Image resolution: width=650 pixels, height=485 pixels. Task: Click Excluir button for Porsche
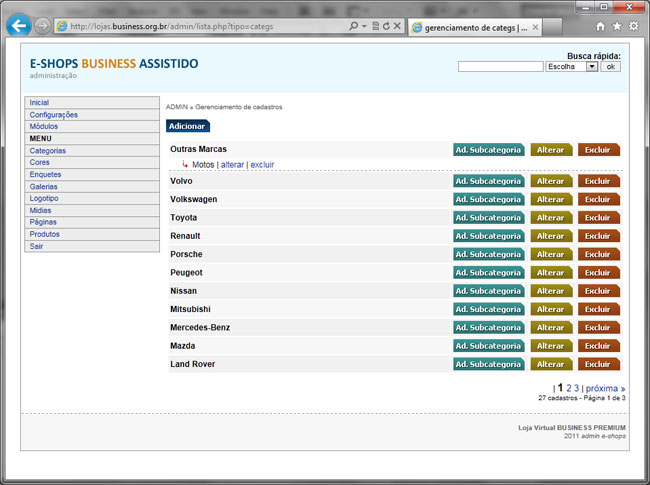[x=597, y=254]
